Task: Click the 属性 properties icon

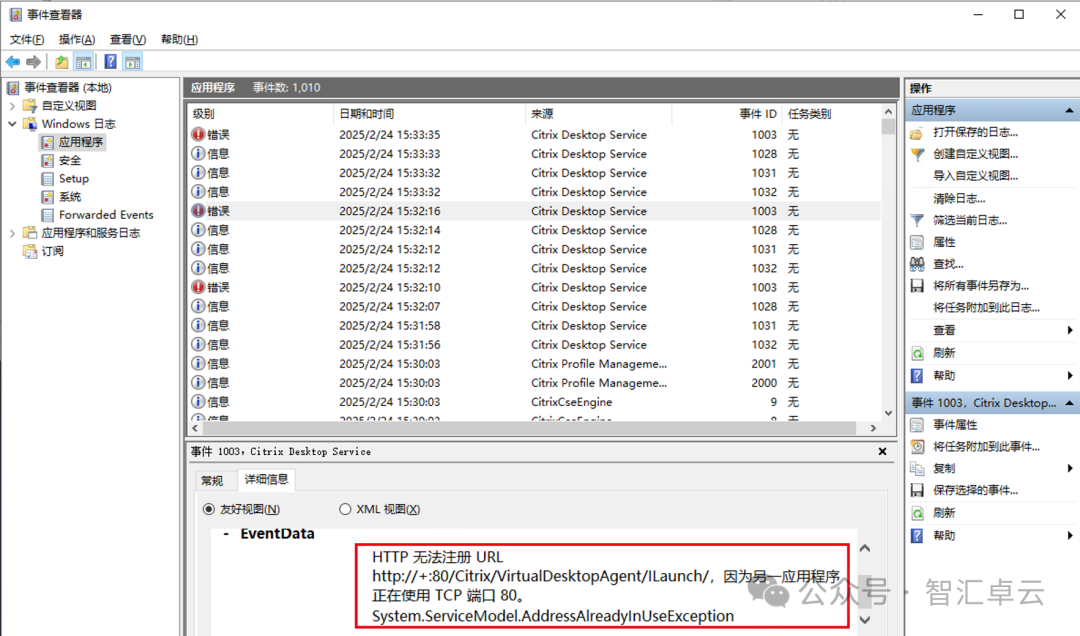Action: (x=917, y=243)
